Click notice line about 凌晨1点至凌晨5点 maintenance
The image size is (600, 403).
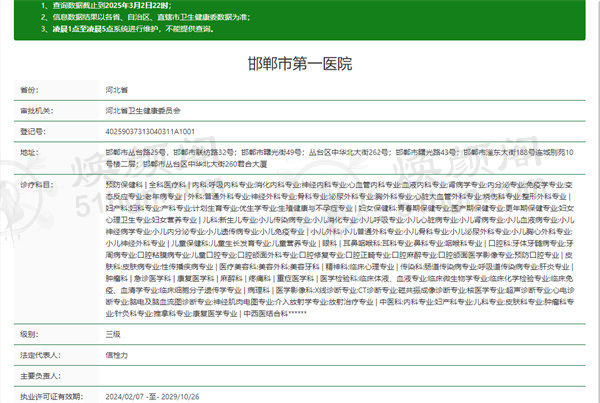click(x=127, y=29)
